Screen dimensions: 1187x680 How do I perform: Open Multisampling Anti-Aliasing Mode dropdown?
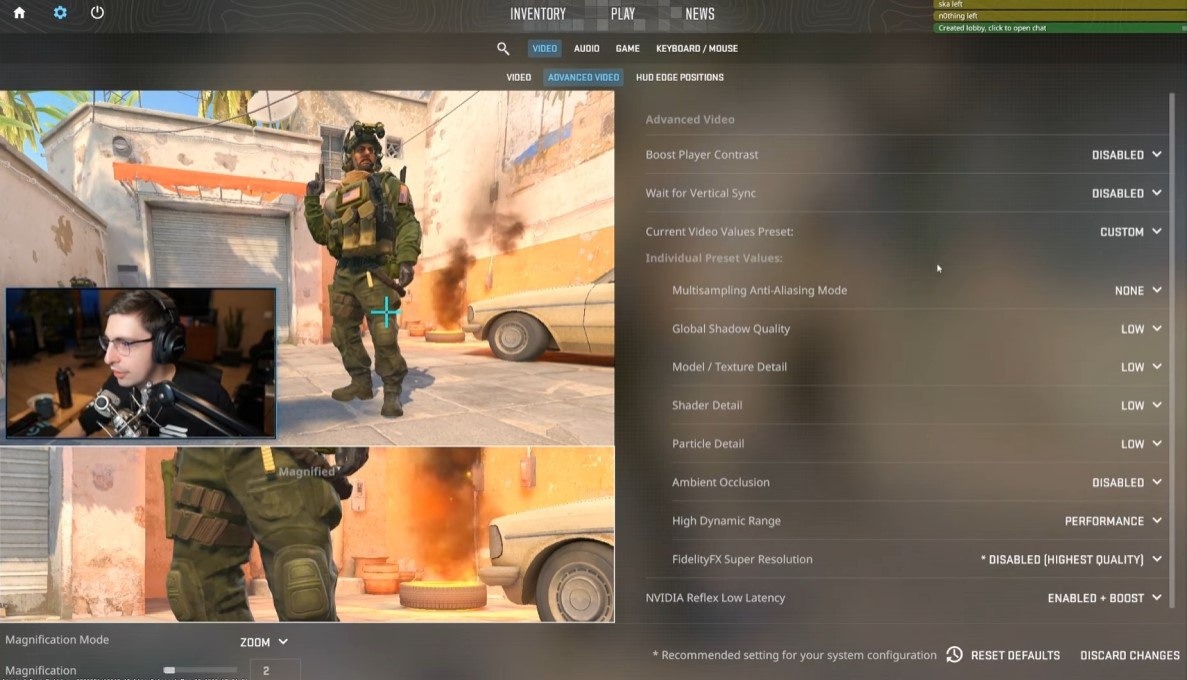click(1138, 290)
